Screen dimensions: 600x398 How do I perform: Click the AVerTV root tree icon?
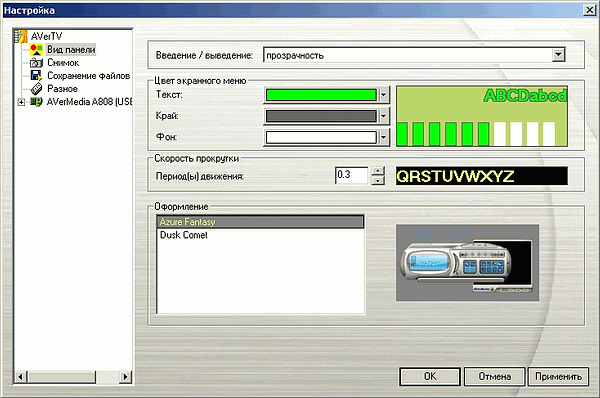point(21,36)
